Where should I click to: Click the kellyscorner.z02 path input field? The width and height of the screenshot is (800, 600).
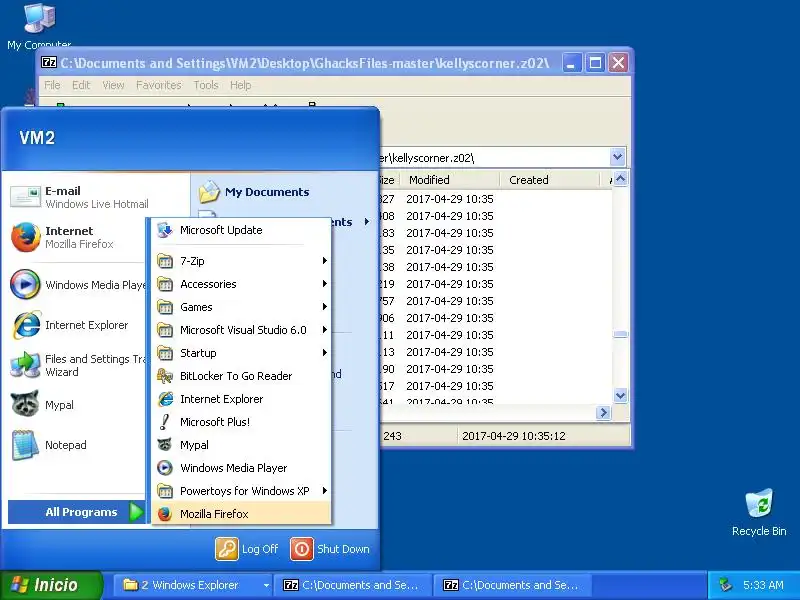[x=495, y=158]
